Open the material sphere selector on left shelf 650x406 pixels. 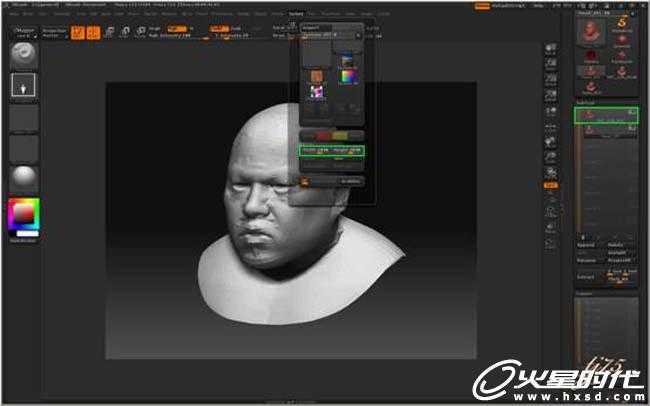24,179
